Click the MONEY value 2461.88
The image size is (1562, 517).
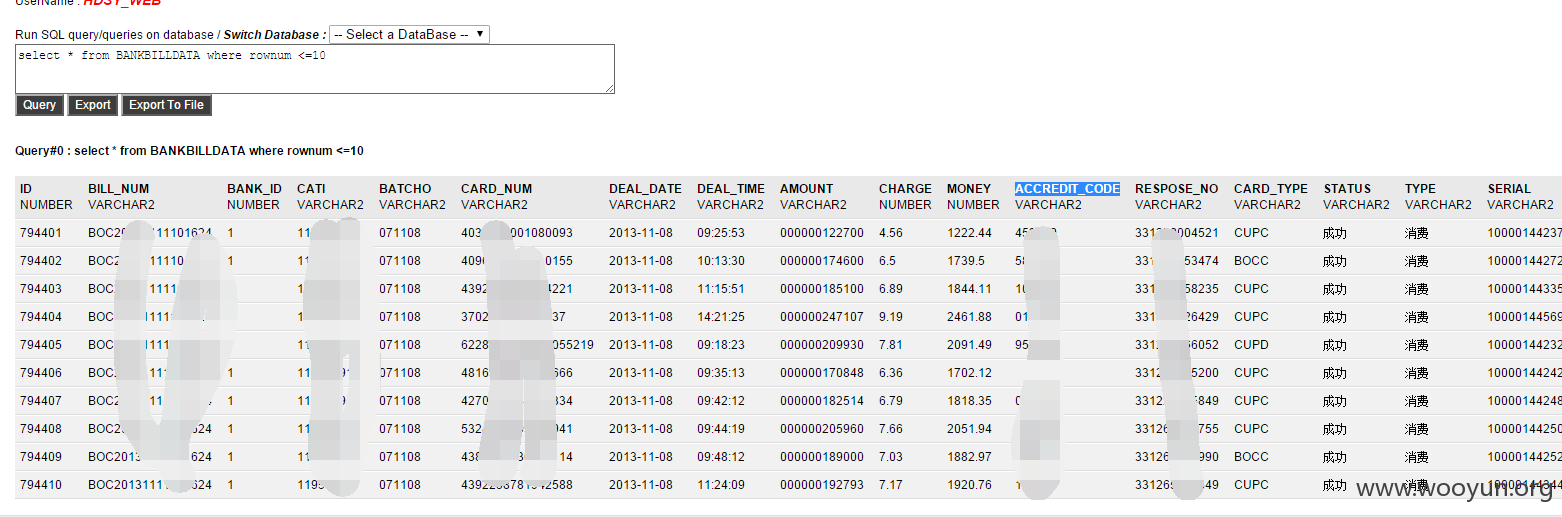(x=969, y=317)
